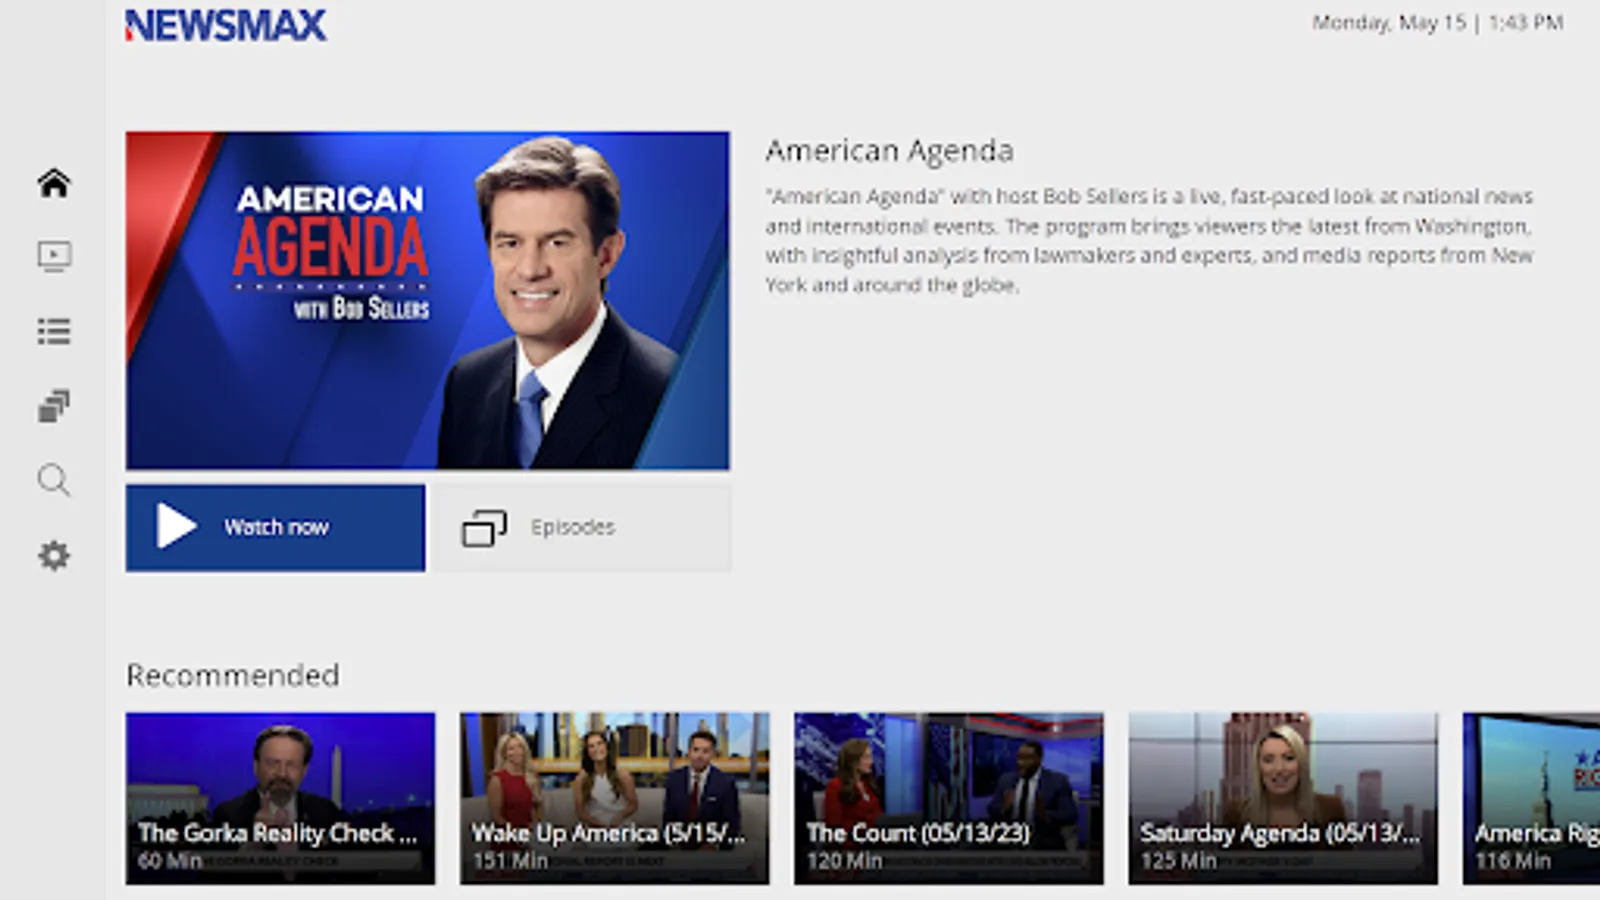Click the Newsmax logo
This screenshot has width=1600, height=900.
tap(226, 25)
